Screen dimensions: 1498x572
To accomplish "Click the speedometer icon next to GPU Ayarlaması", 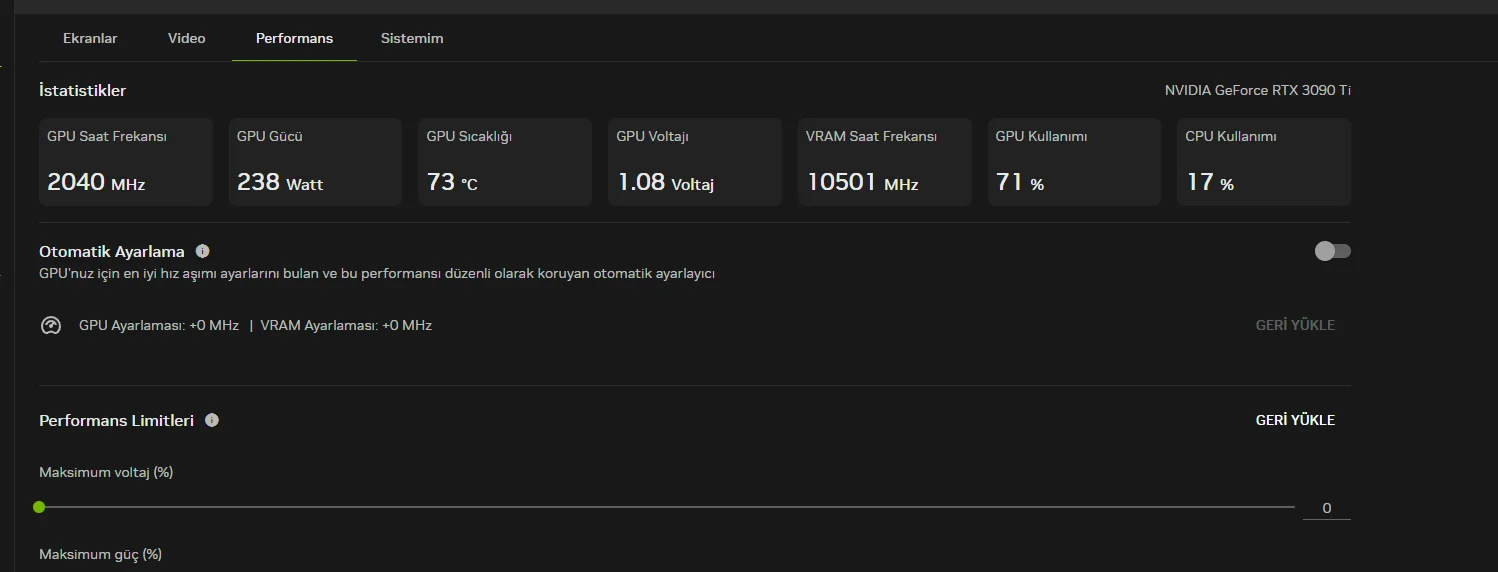I will tap(51, 325).
